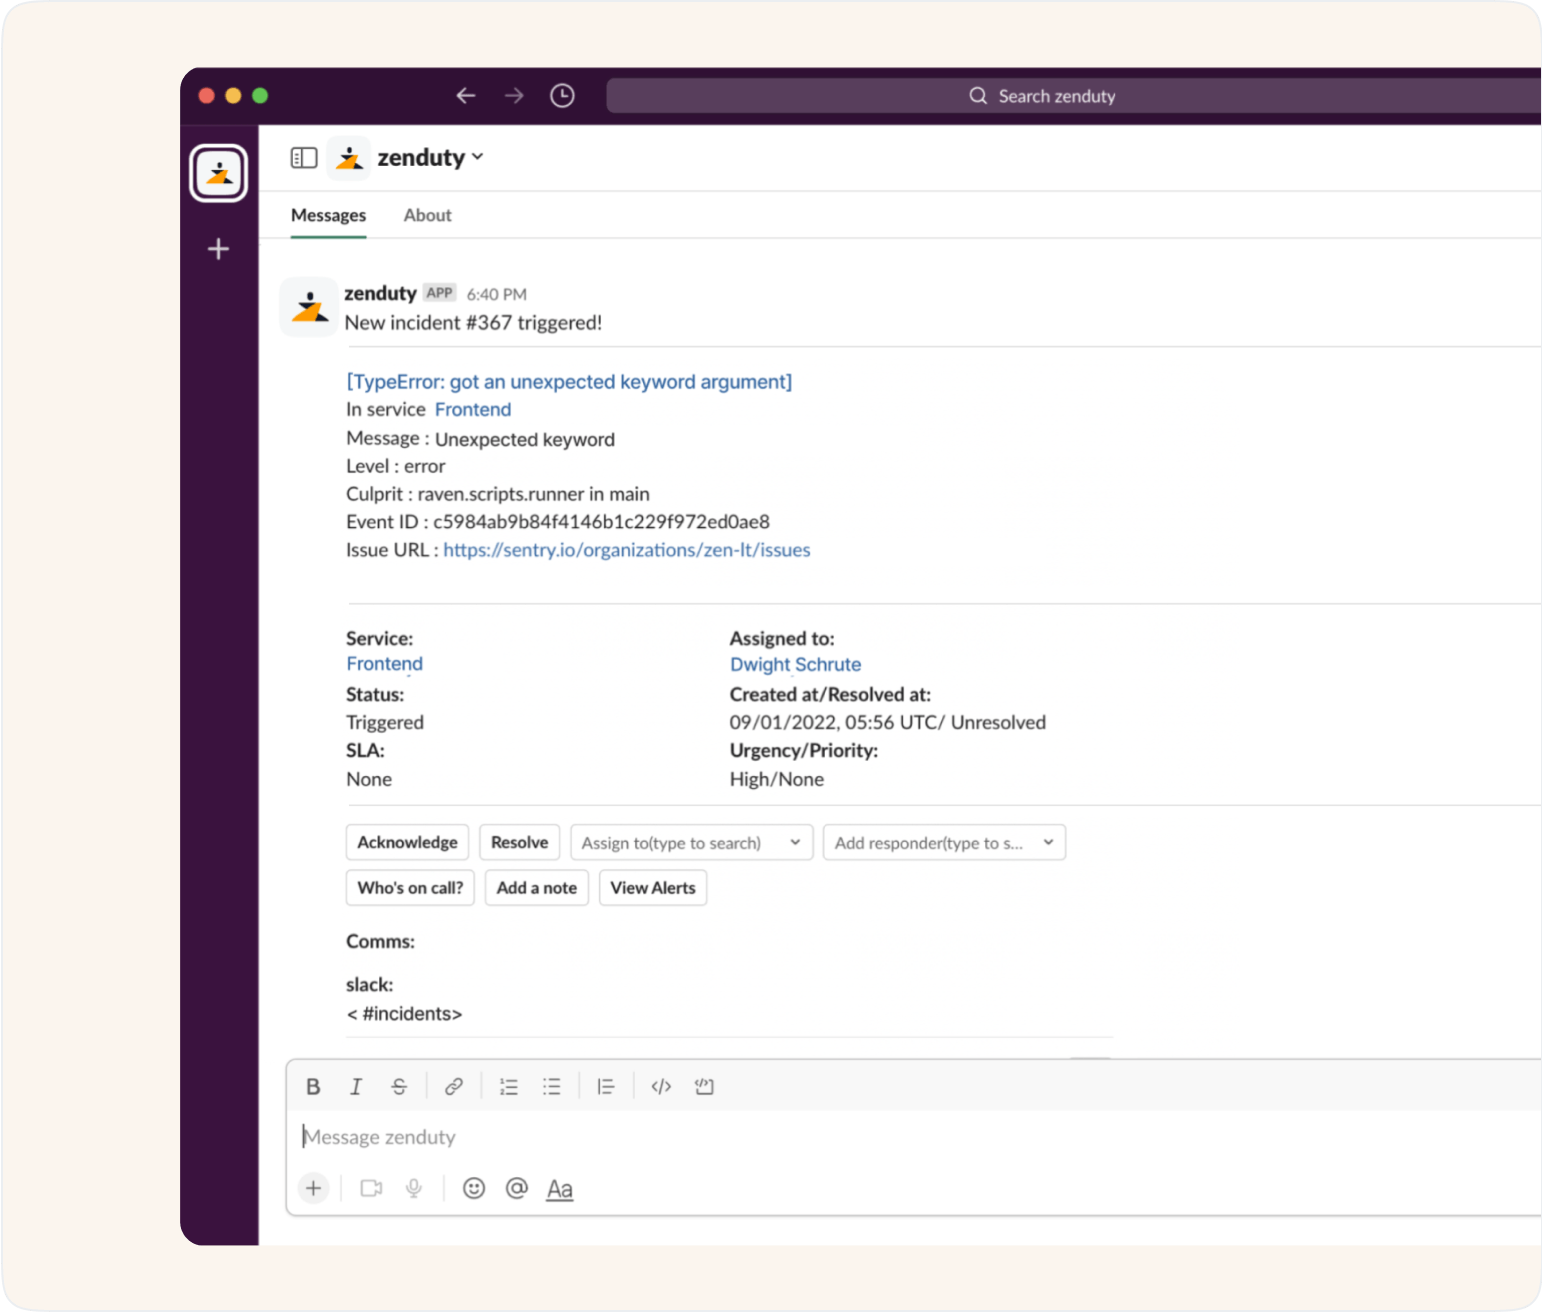Mention someone with the @ icon

pos(516,1188)
